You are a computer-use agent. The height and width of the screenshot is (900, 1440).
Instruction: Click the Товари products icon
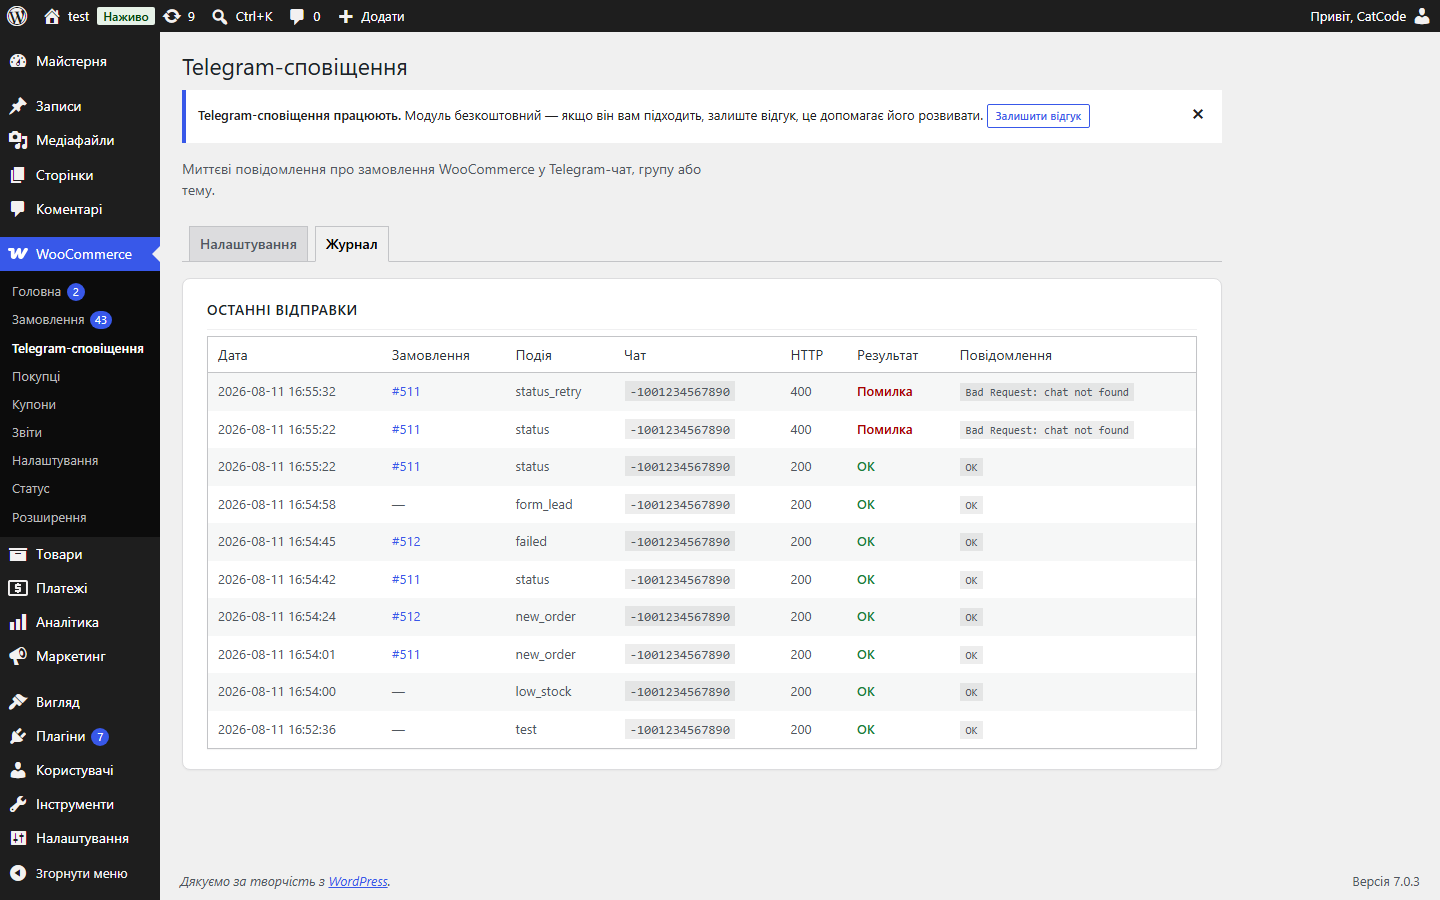pos(18,554)
